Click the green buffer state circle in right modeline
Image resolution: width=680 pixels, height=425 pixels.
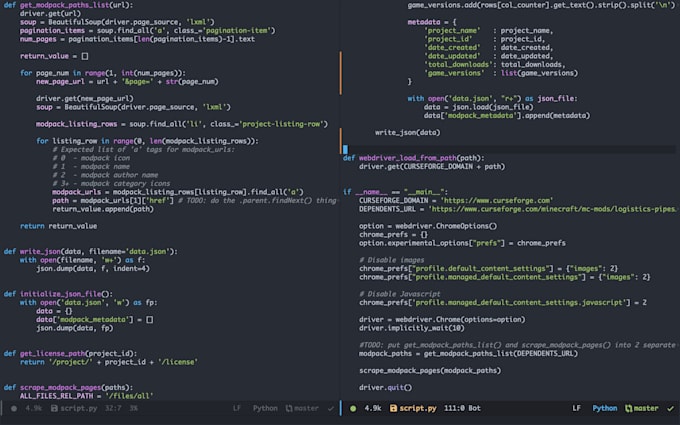tap(352, 408)
